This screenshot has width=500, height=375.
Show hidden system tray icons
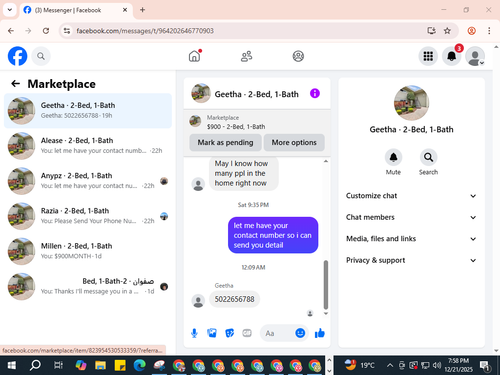coord(389,365)
